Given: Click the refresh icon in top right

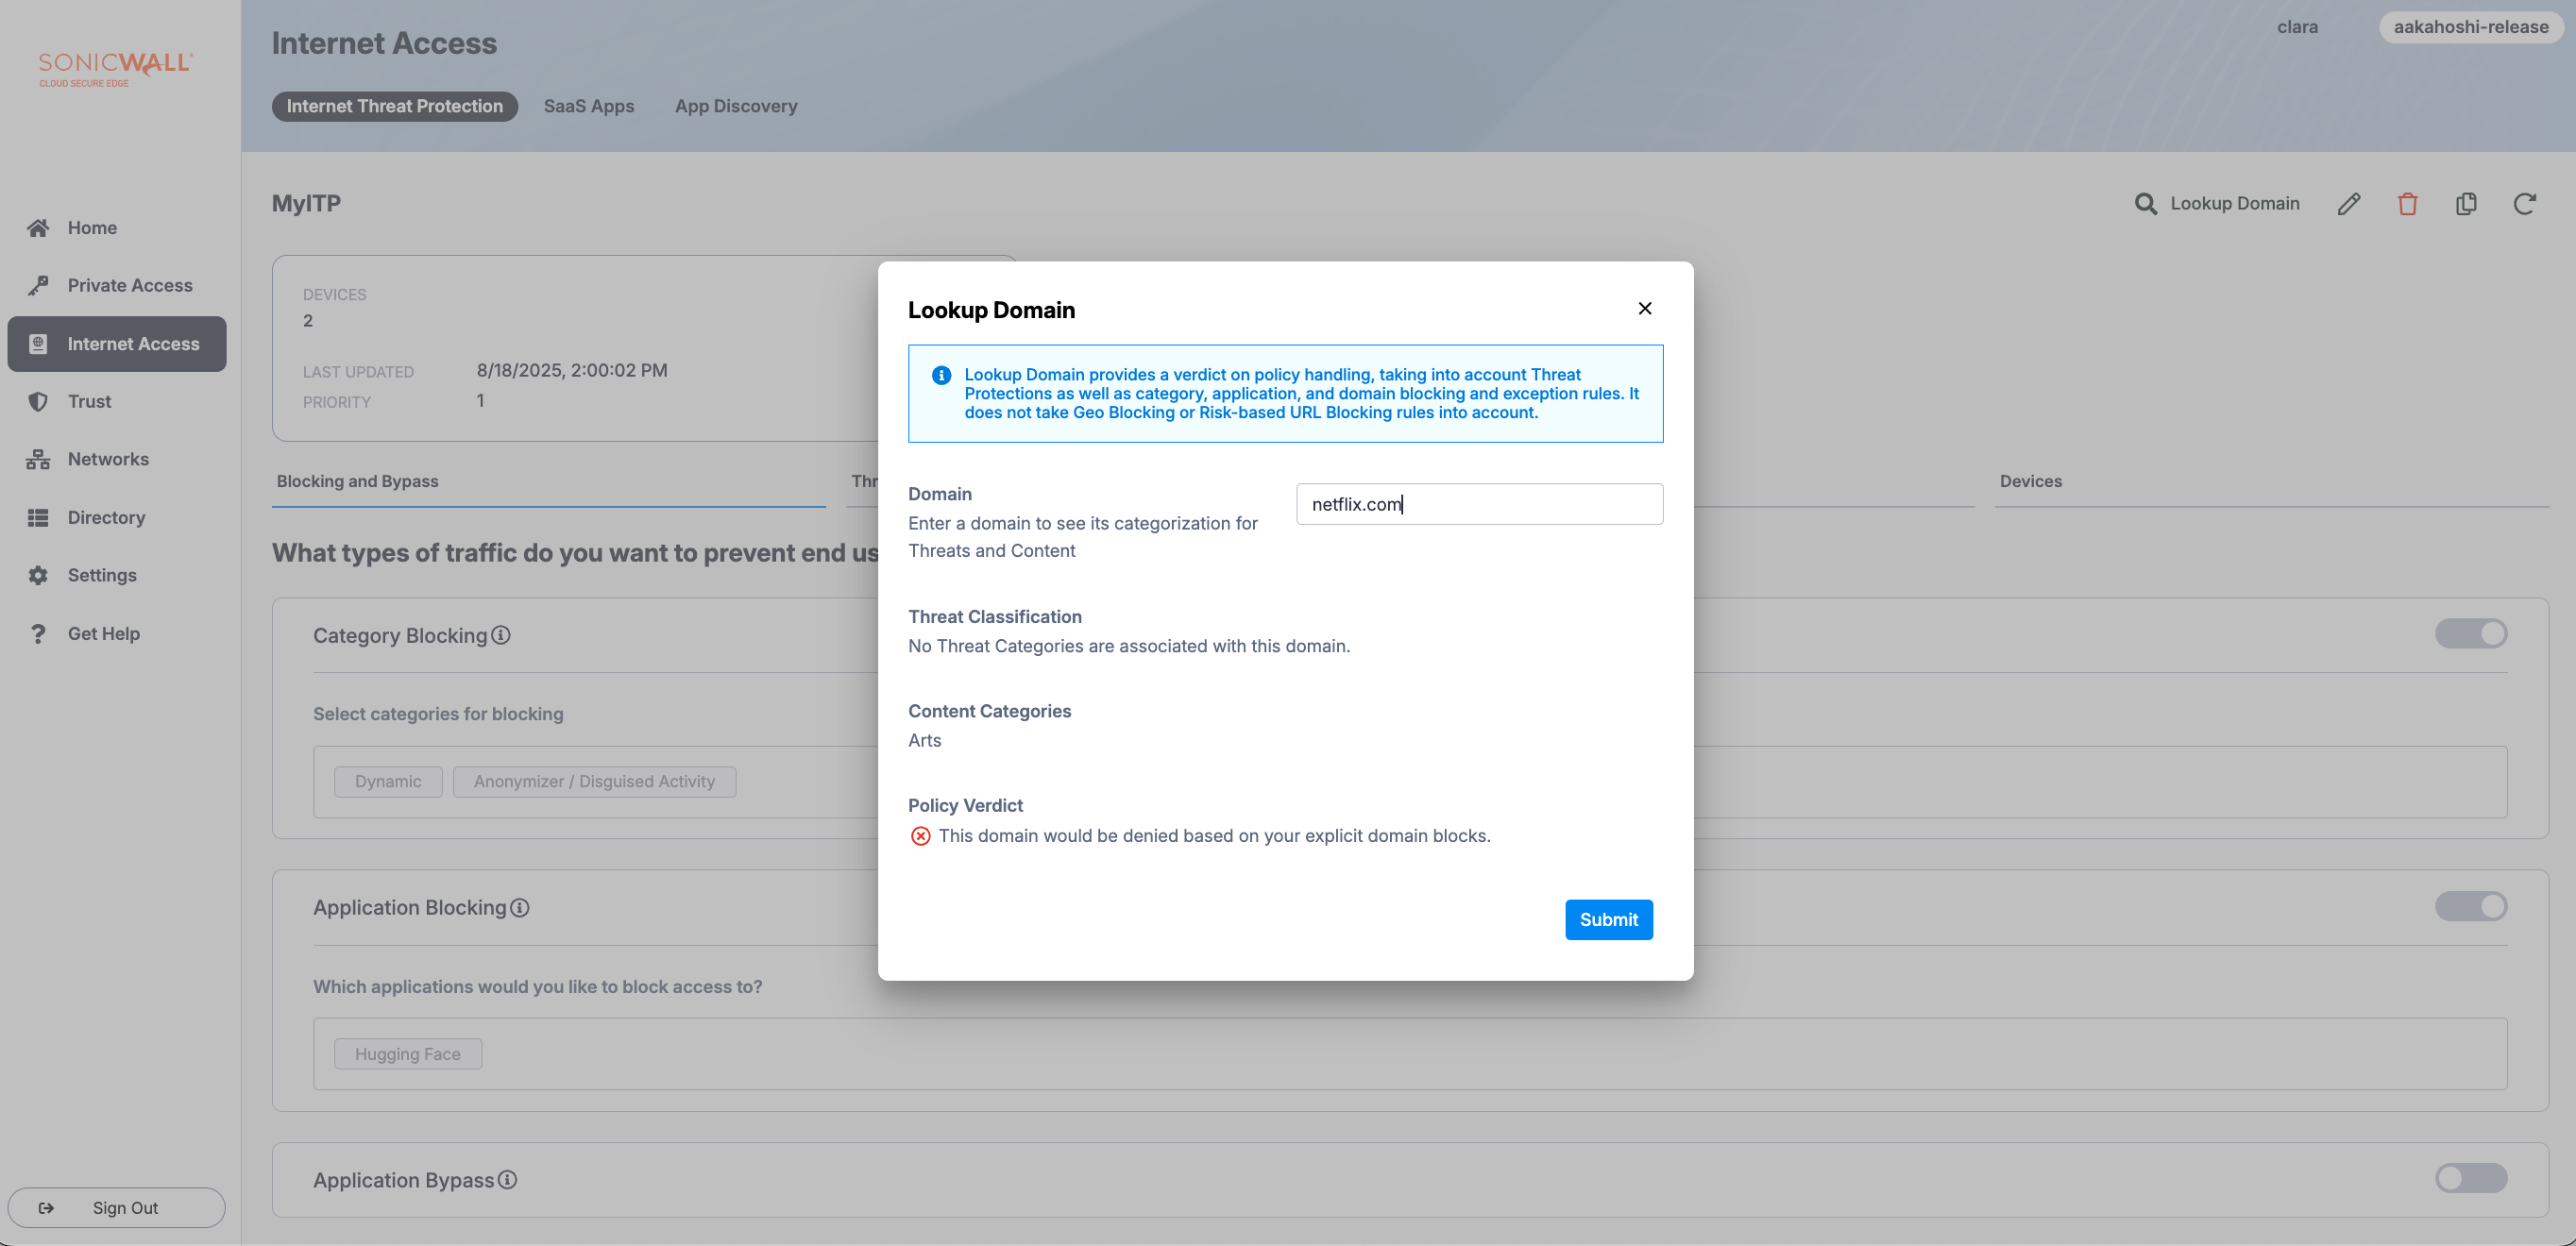Looking at the screenshot, I should coord(2524,204).
